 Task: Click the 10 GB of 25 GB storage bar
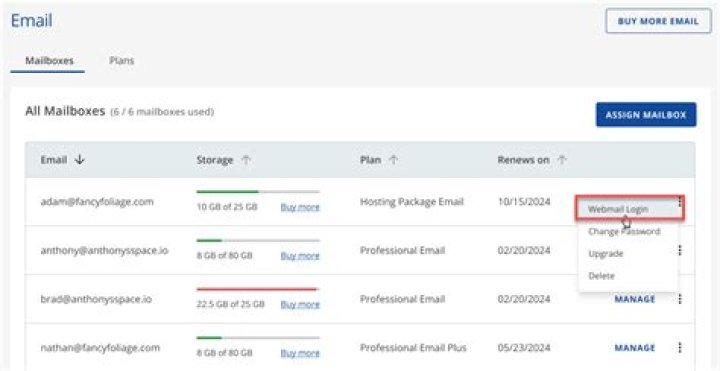(x=258, y=191)
